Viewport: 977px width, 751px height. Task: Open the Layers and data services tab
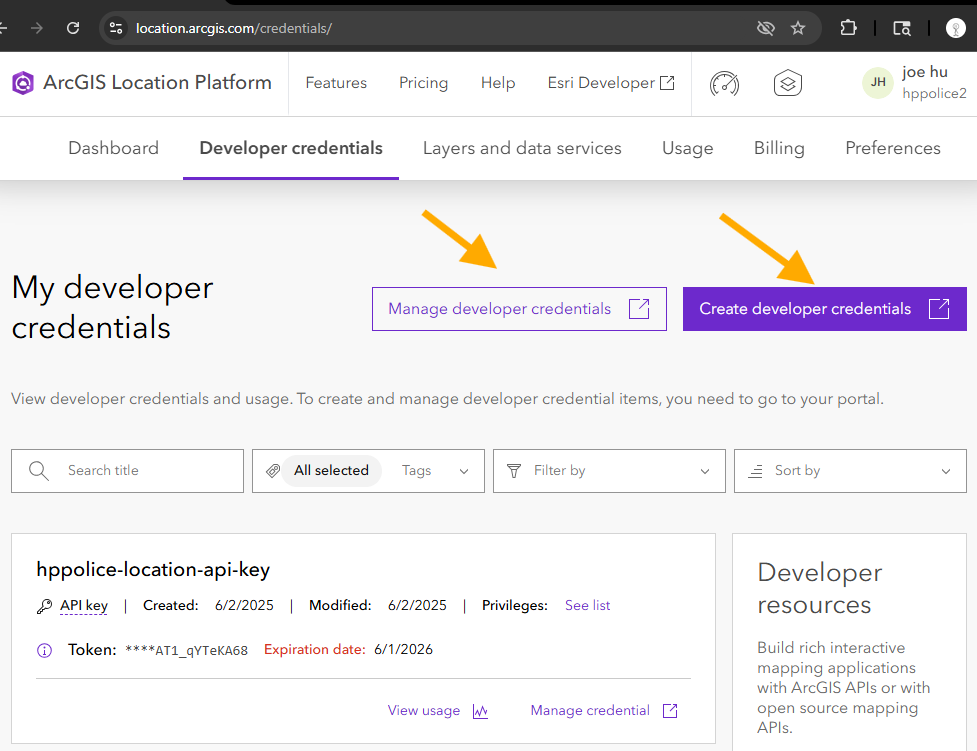[522, 148]
